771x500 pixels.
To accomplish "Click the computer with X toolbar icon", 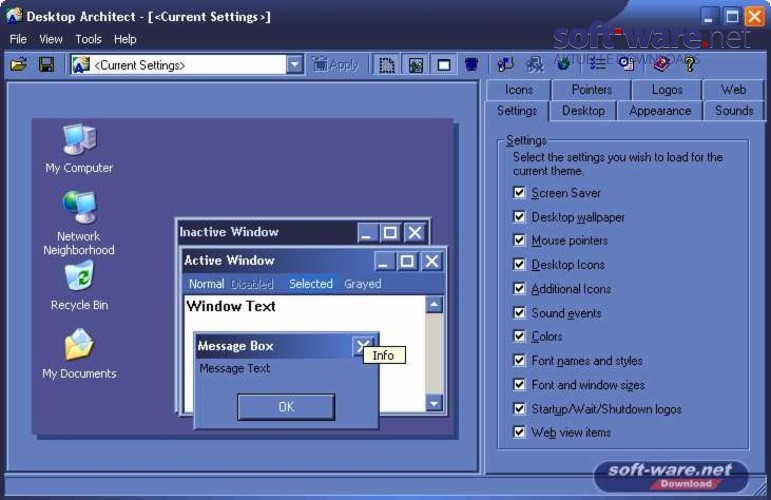I will coord(534,64).
